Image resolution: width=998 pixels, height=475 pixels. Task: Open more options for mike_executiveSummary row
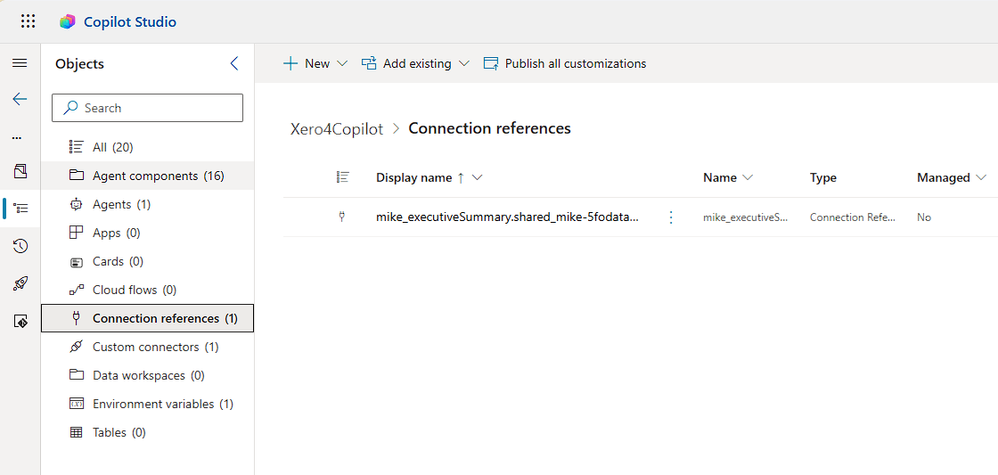671,217
